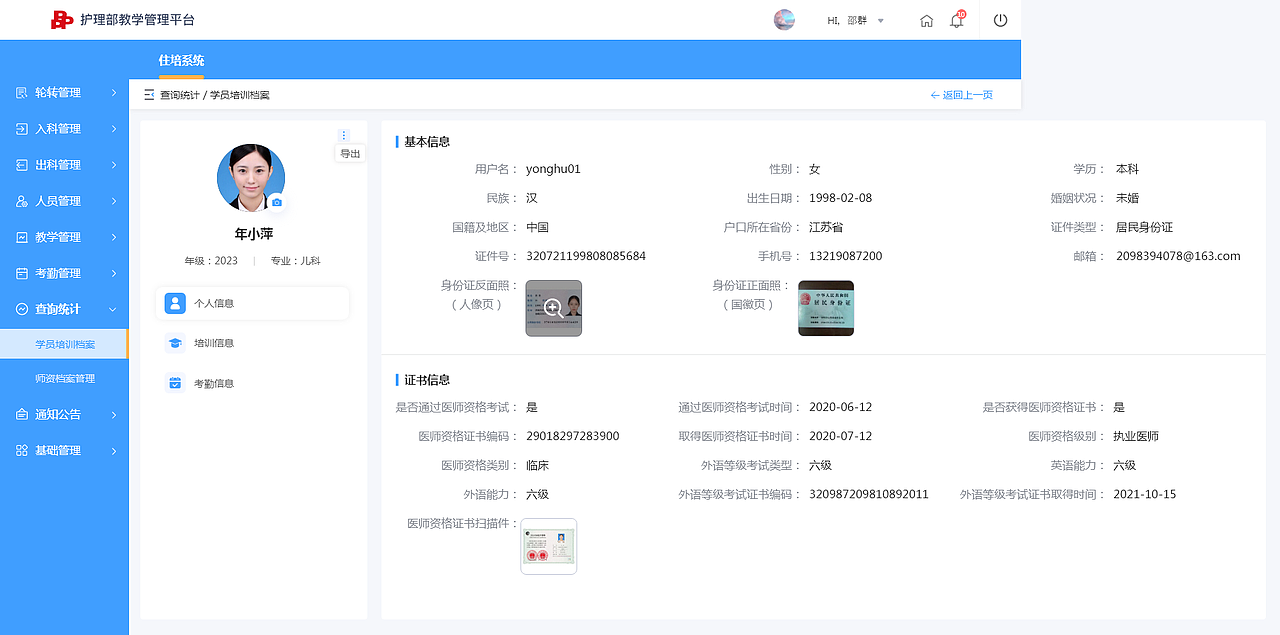Collapse the 查询统计 sidebar section

pyautogui.click(x=112, y=308)
